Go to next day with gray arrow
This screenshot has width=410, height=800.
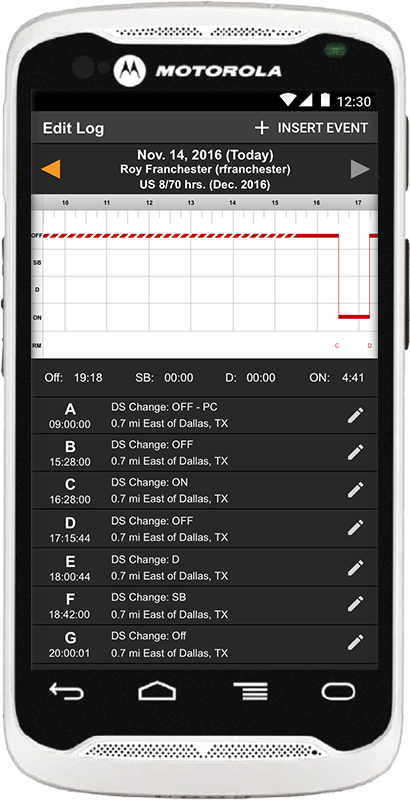360,169
